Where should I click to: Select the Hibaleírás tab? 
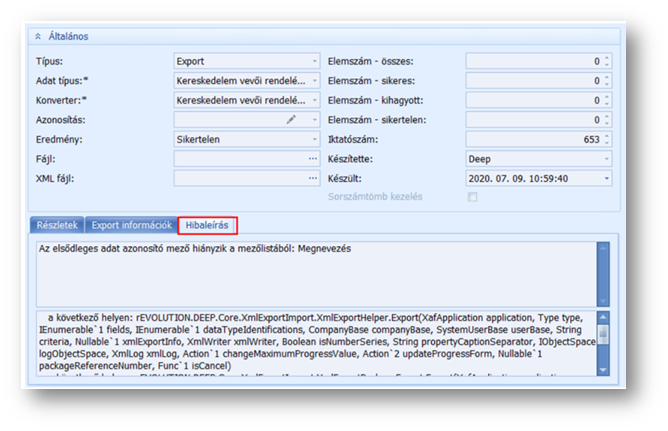pyautogui.click(x=209, y=225)
